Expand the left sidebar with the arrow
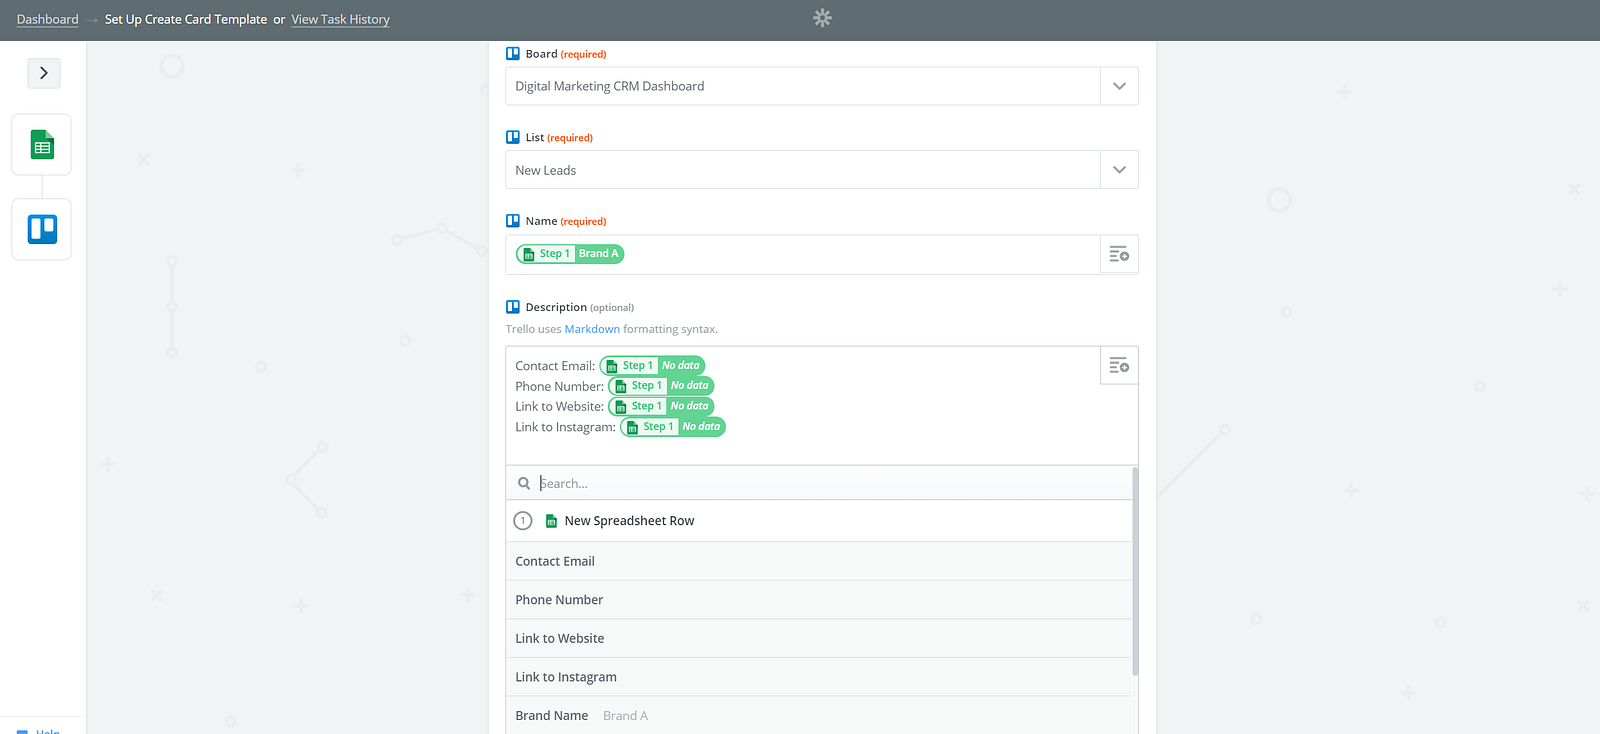The height and width of the screenshot is (734, 1600). 44,73
